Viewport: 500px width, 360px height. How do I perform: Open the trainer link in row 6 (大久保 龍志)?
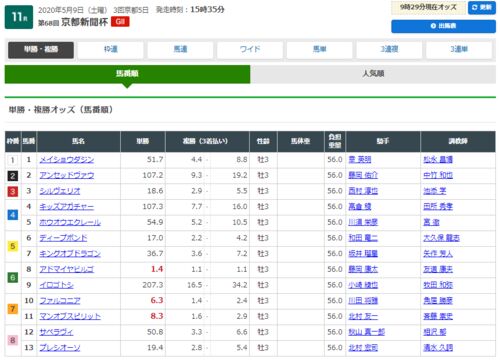[x=441, y=238]
